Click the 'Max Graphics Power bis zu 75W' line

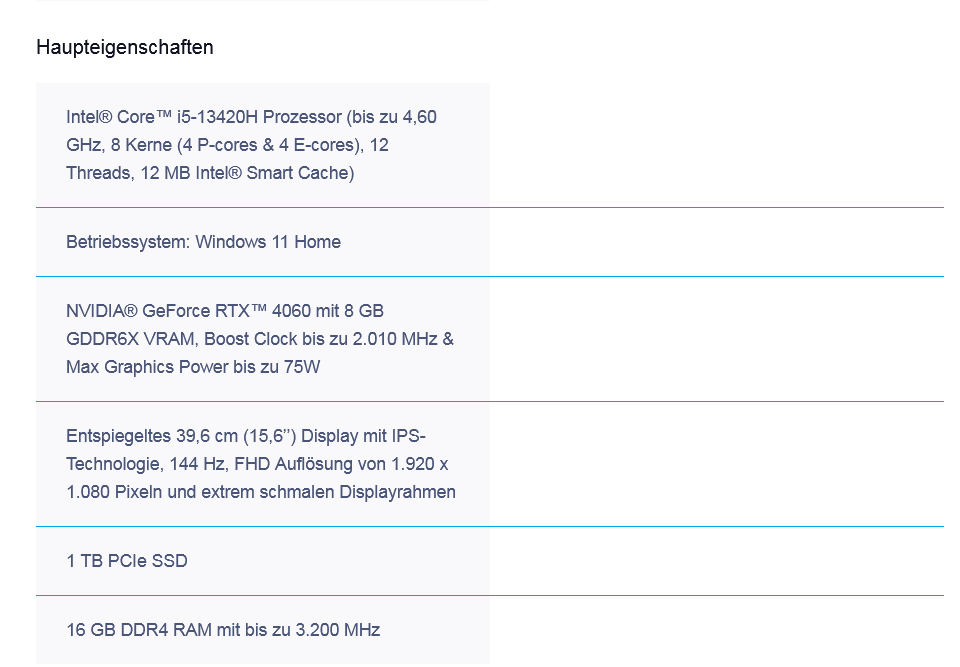193,367
